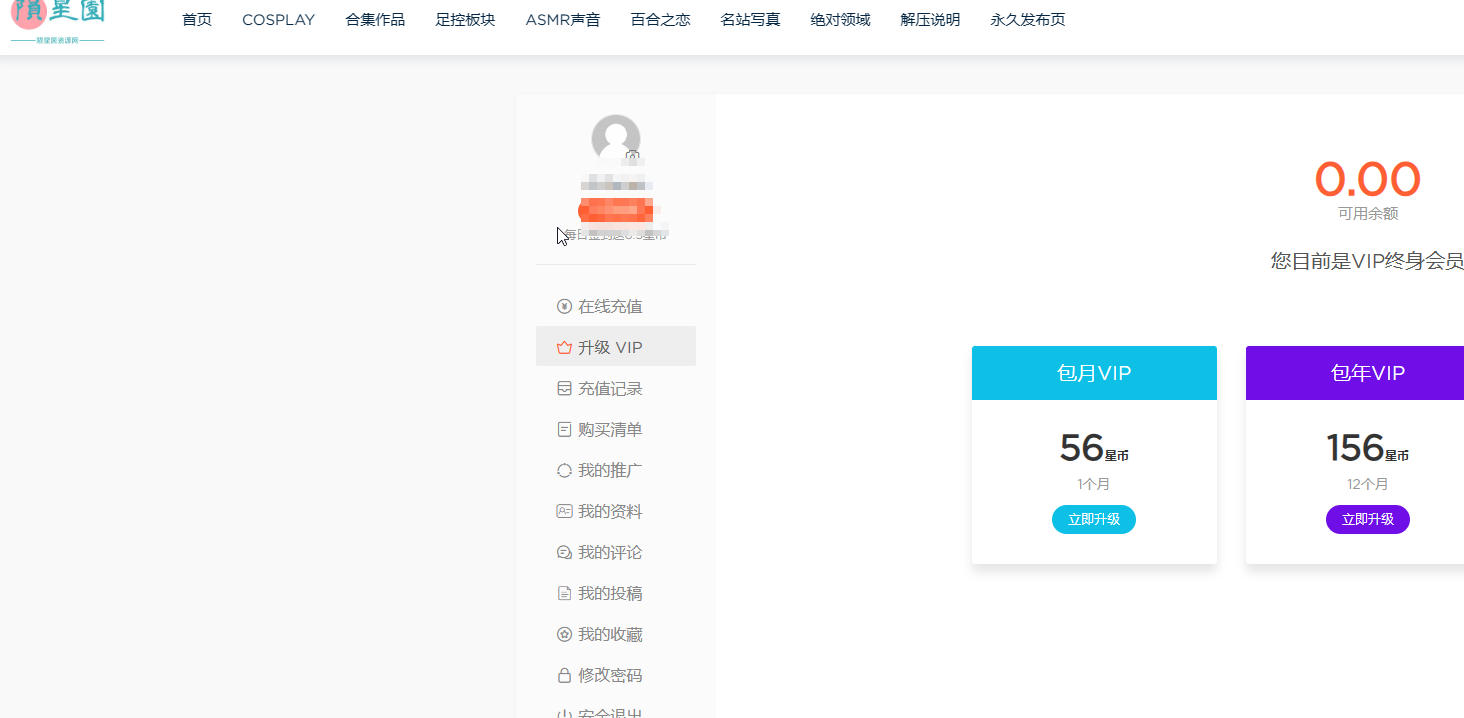Open 充值记录 in the sidebar
This screenshot has width=1464, height=718.
pos(616,388)
